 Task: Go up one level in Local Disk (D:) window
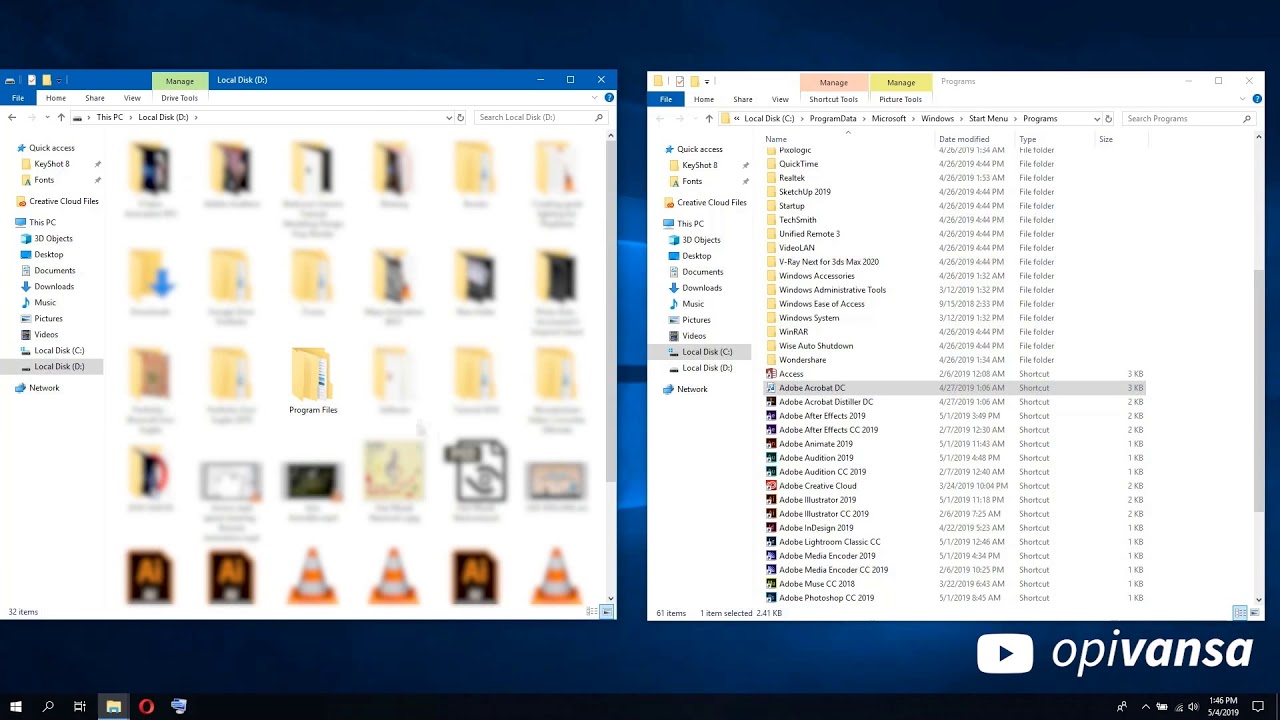pyautogui.click(x=61, y=117)
